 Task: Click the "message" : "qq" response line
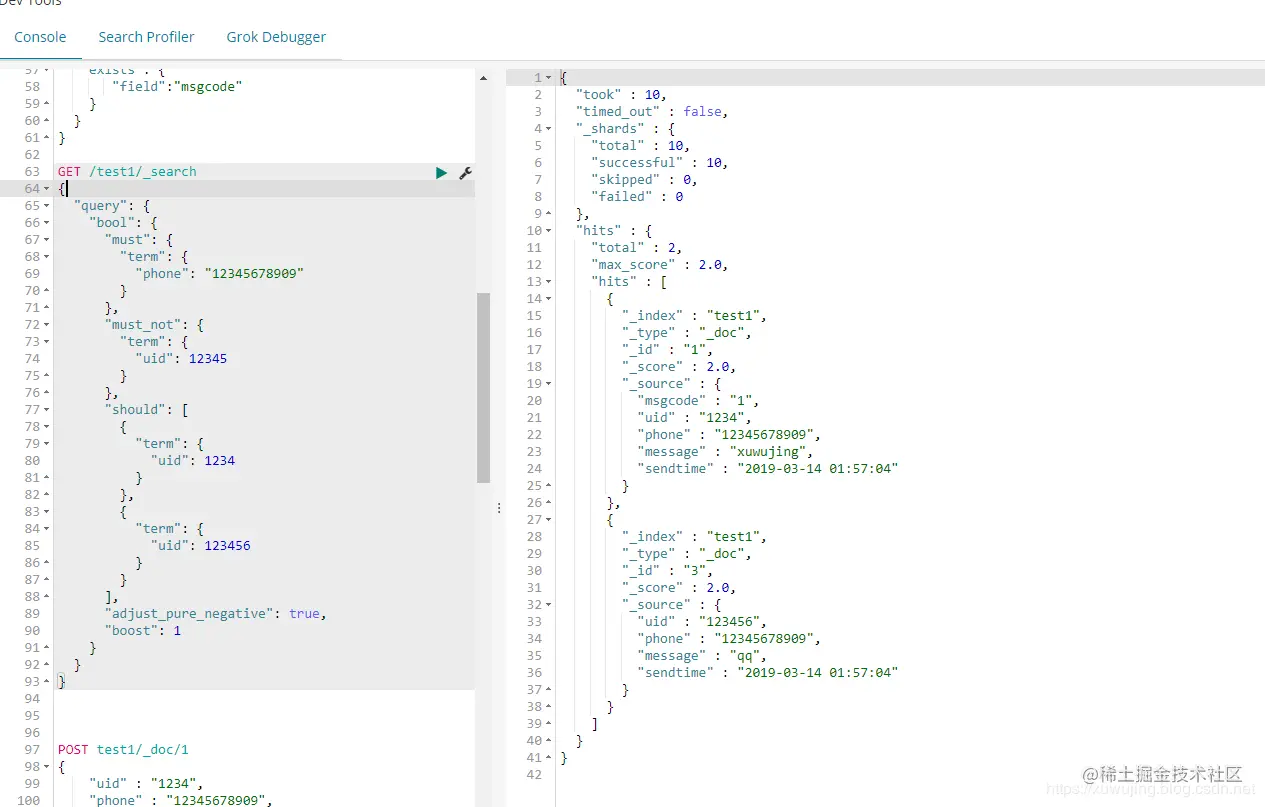701,656
